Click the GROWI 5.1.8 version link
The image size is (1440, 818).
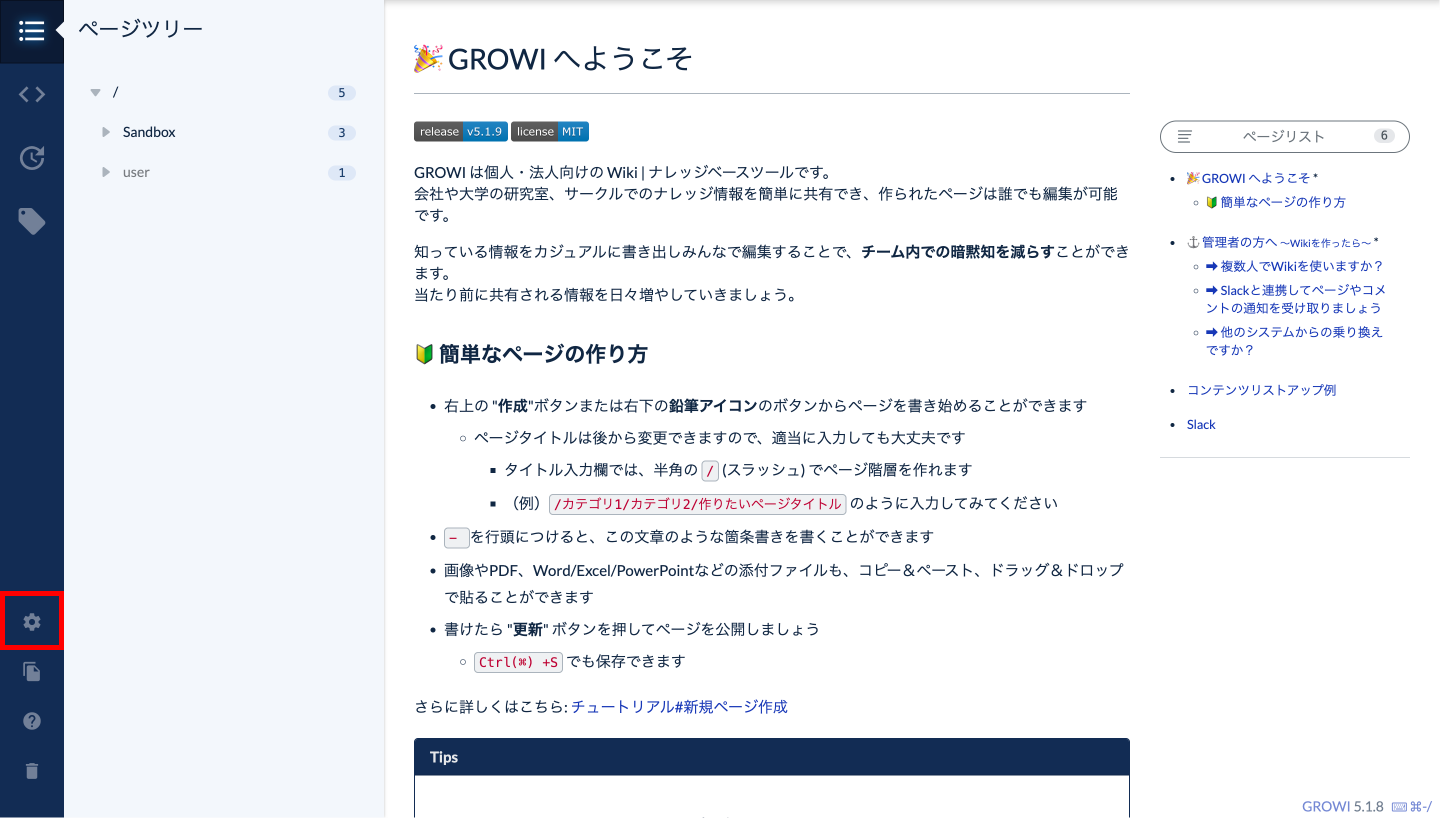click(x=1343, y=806)
